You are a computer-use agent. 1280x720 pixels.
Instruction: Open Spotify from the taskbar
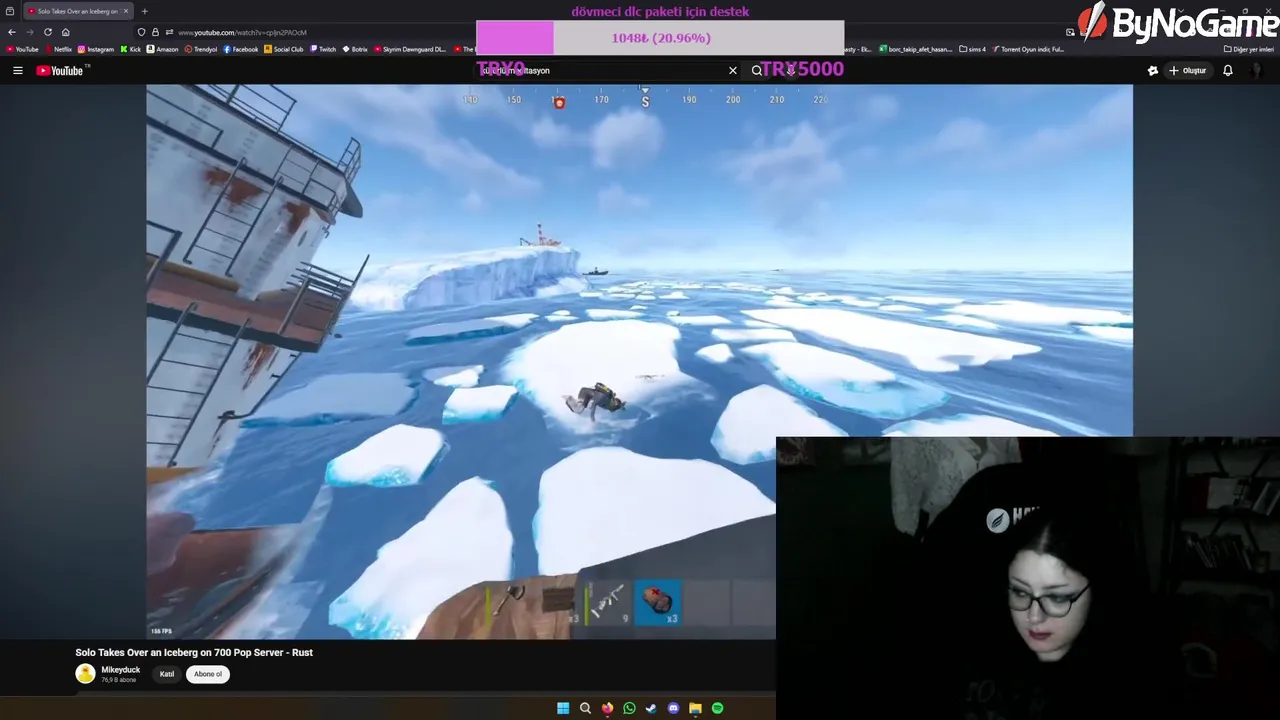click(718, 708)
